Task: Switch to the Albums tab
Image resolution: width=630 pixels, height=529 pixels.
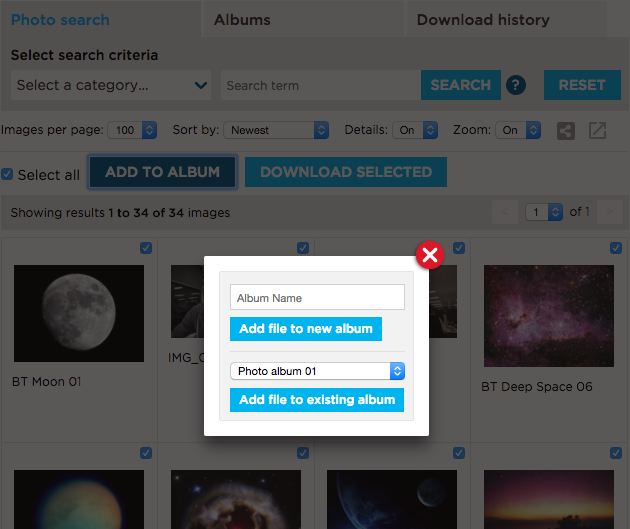Action: (x=242, y=20)
